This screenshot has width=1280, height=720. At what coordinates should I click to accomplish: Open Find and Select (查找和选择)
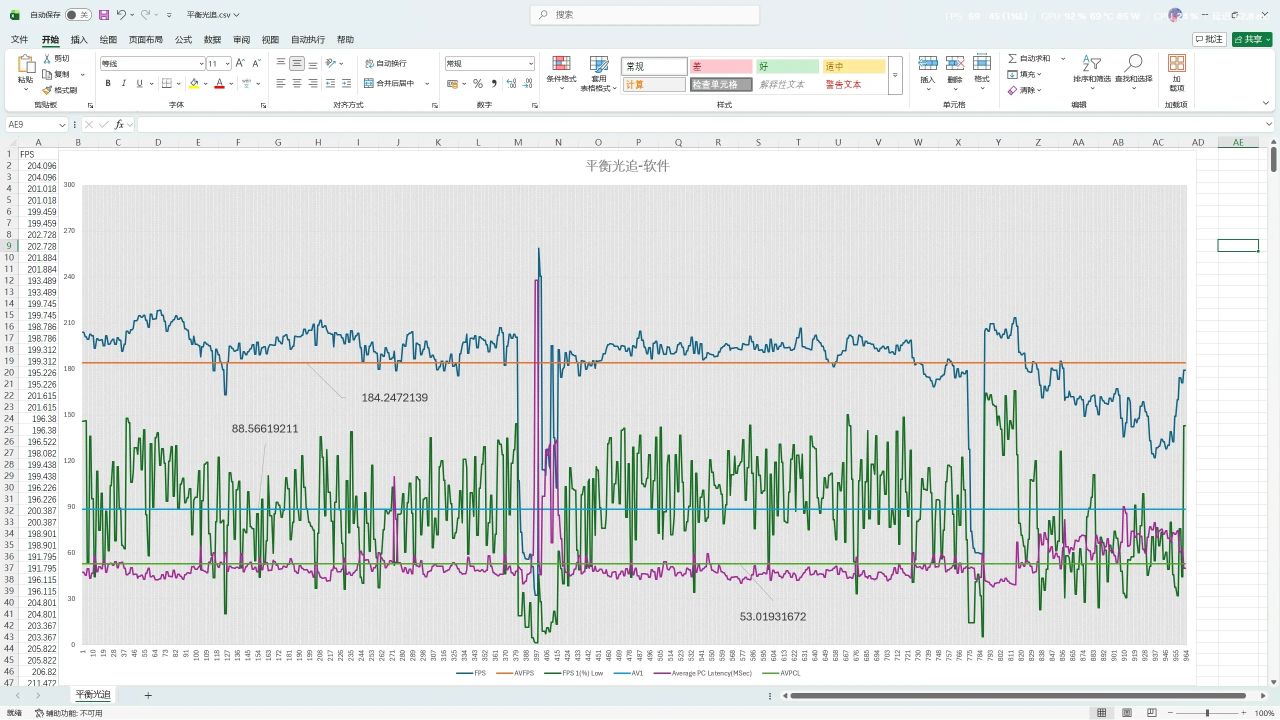click(1133, 70)
